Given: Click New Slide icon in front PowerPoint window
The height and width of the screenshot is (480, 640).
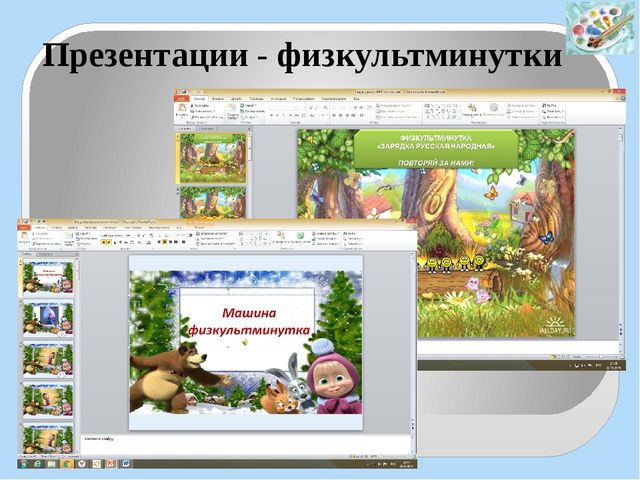Looking at the screenshot, I should (69, 238).
